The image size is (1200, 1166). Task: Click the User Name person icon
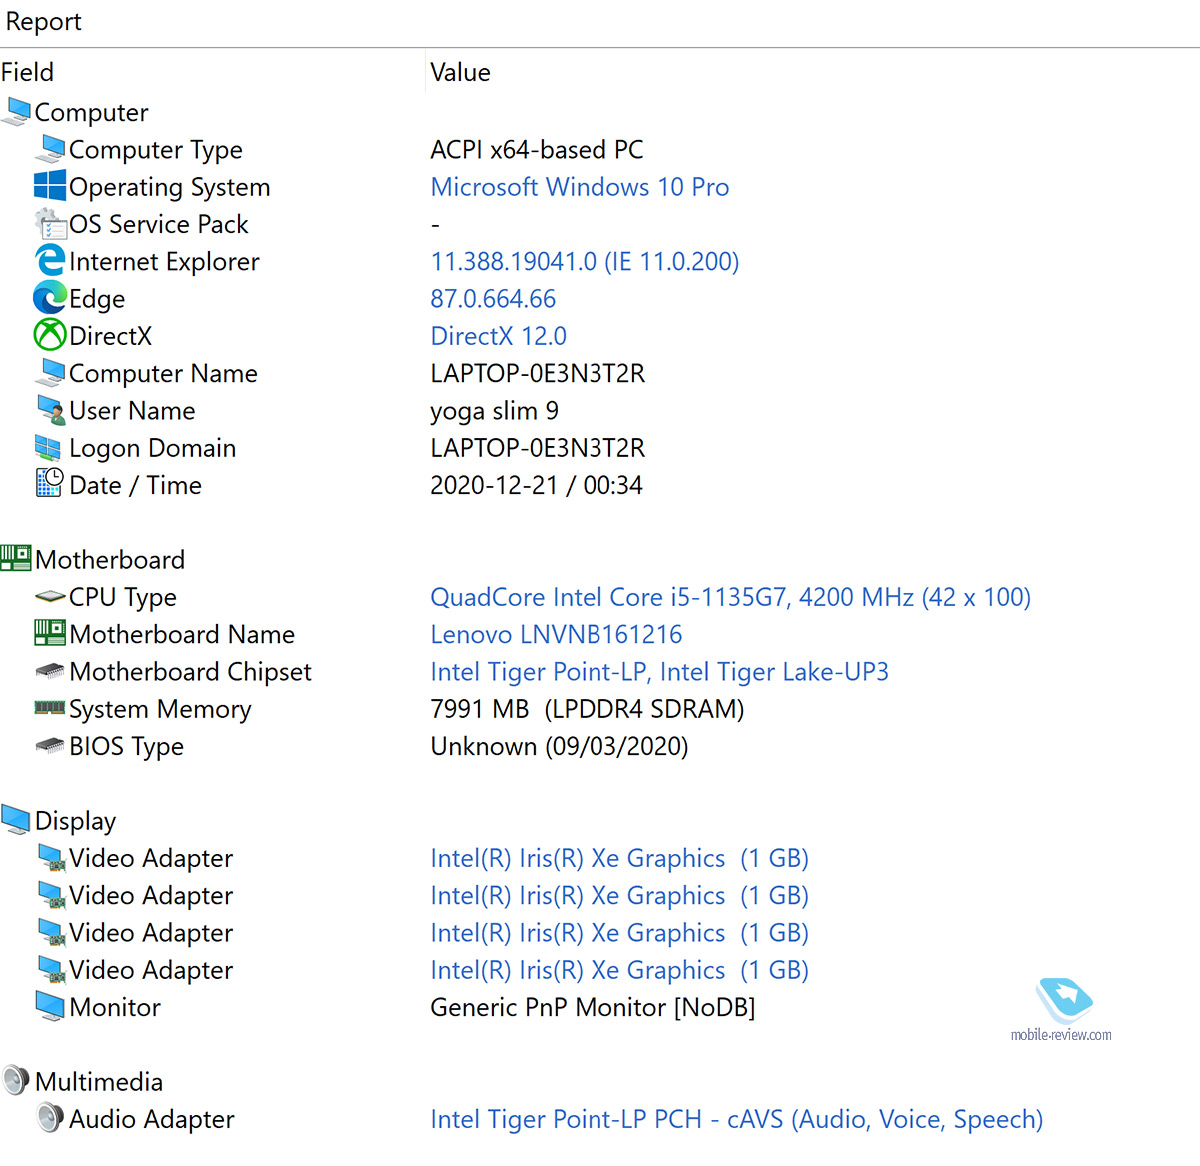click(49, 410)
